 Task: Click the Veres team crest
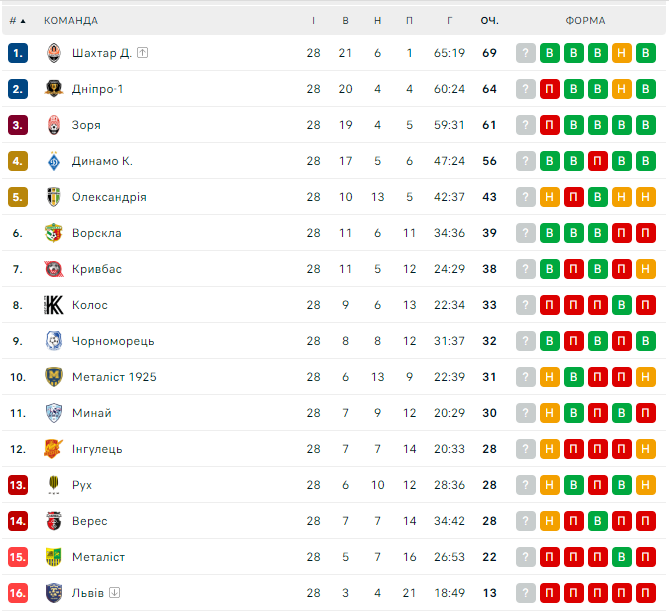(54, 521)
